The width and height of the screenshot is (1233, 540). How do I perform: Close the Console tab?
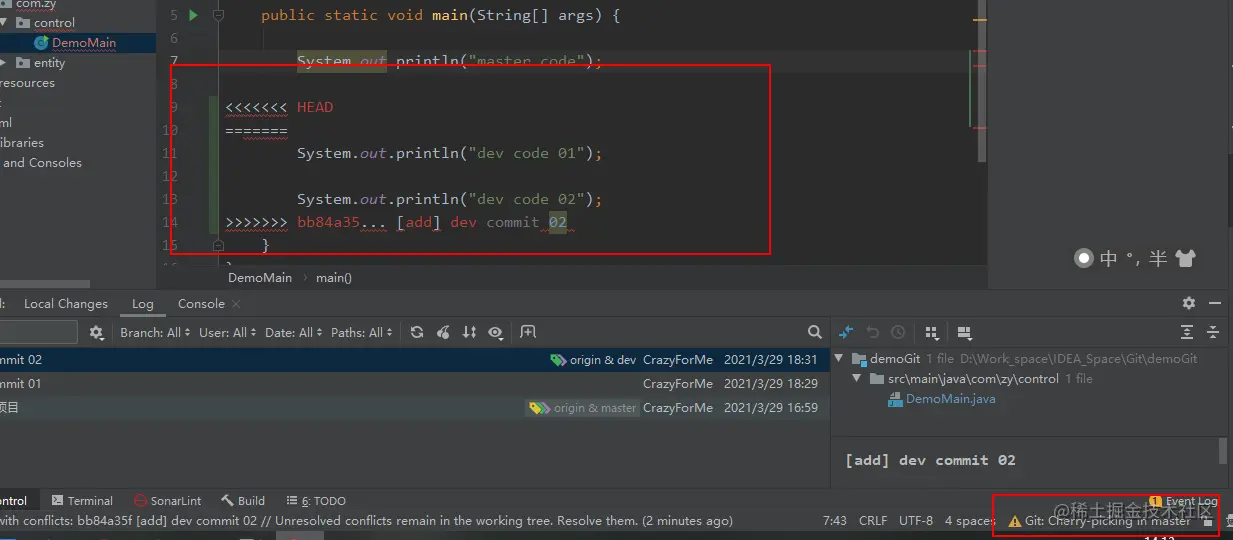click(x=236, y=304)
